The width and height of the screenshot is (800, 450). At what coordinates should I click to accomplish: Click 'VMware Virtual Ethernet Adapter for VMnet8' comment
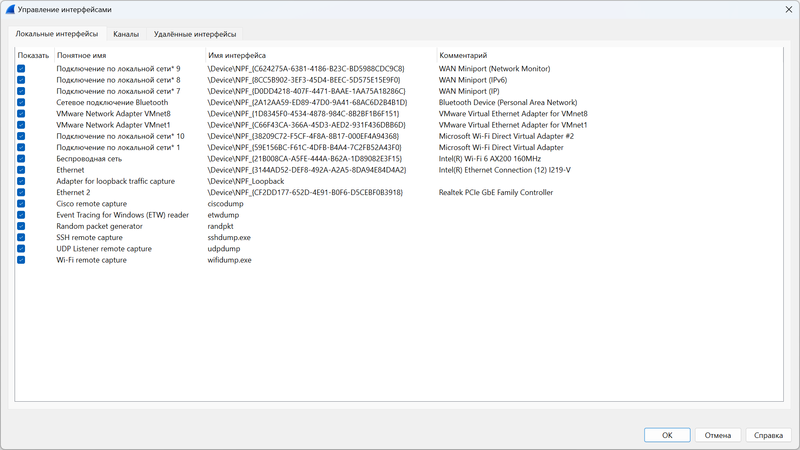(x=513, y=114)
